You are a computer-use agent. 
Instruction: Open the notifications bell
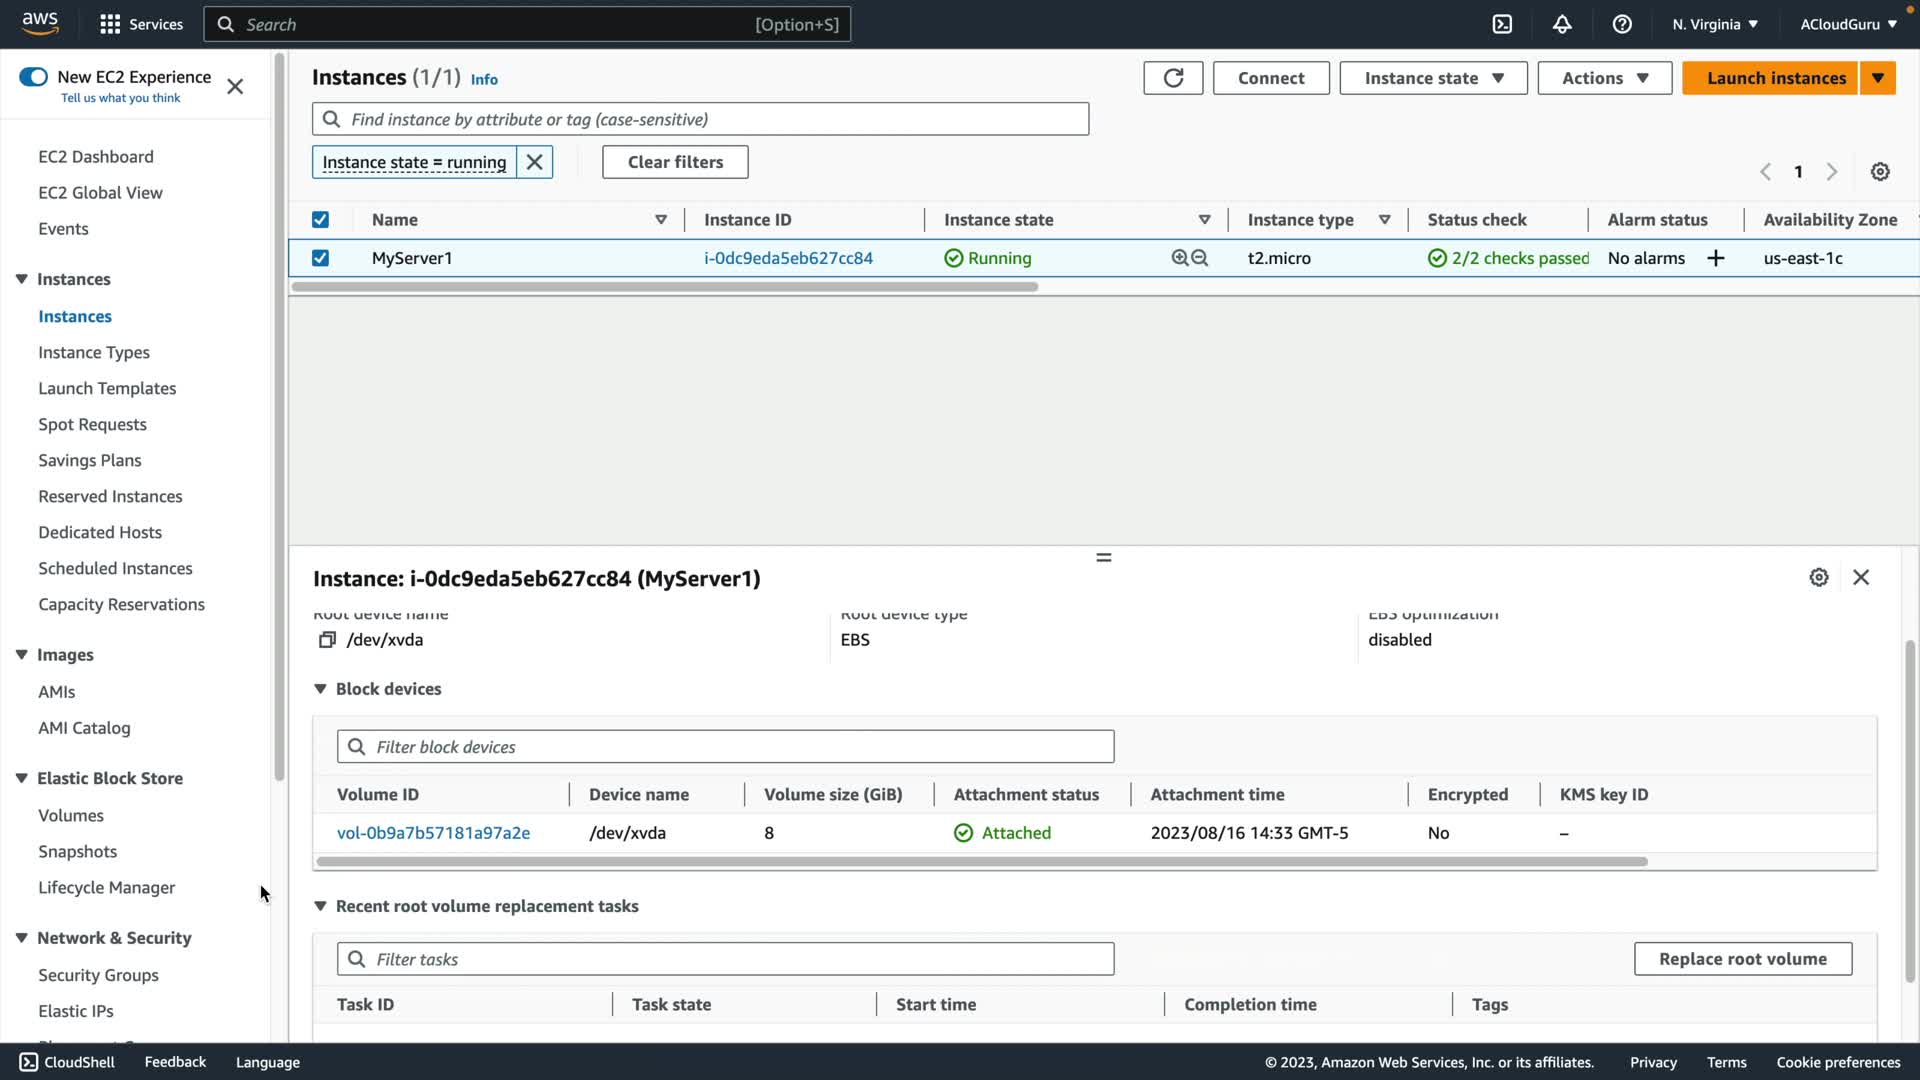tap(1562, 24)
